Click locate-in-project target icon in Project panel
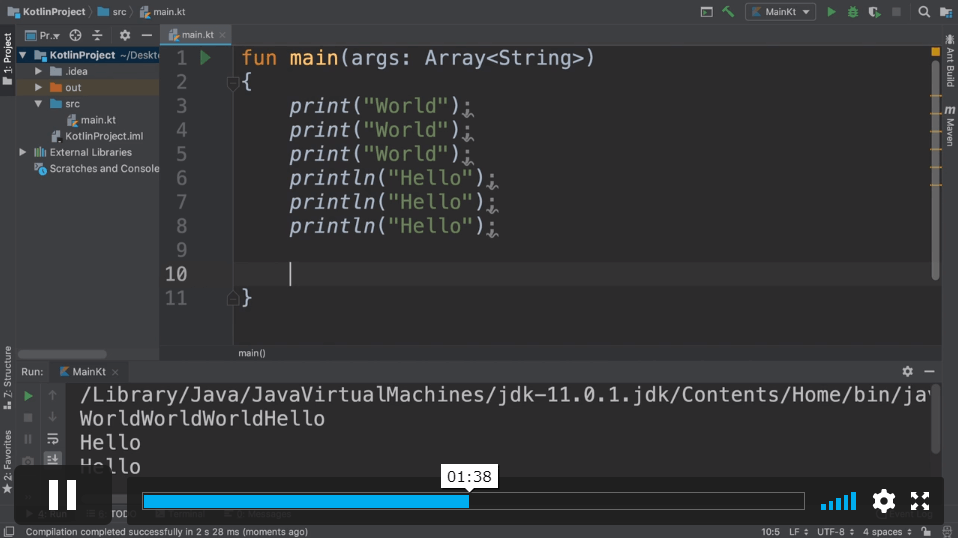This screenshot has height=538, width=958. tap(75, 35)
